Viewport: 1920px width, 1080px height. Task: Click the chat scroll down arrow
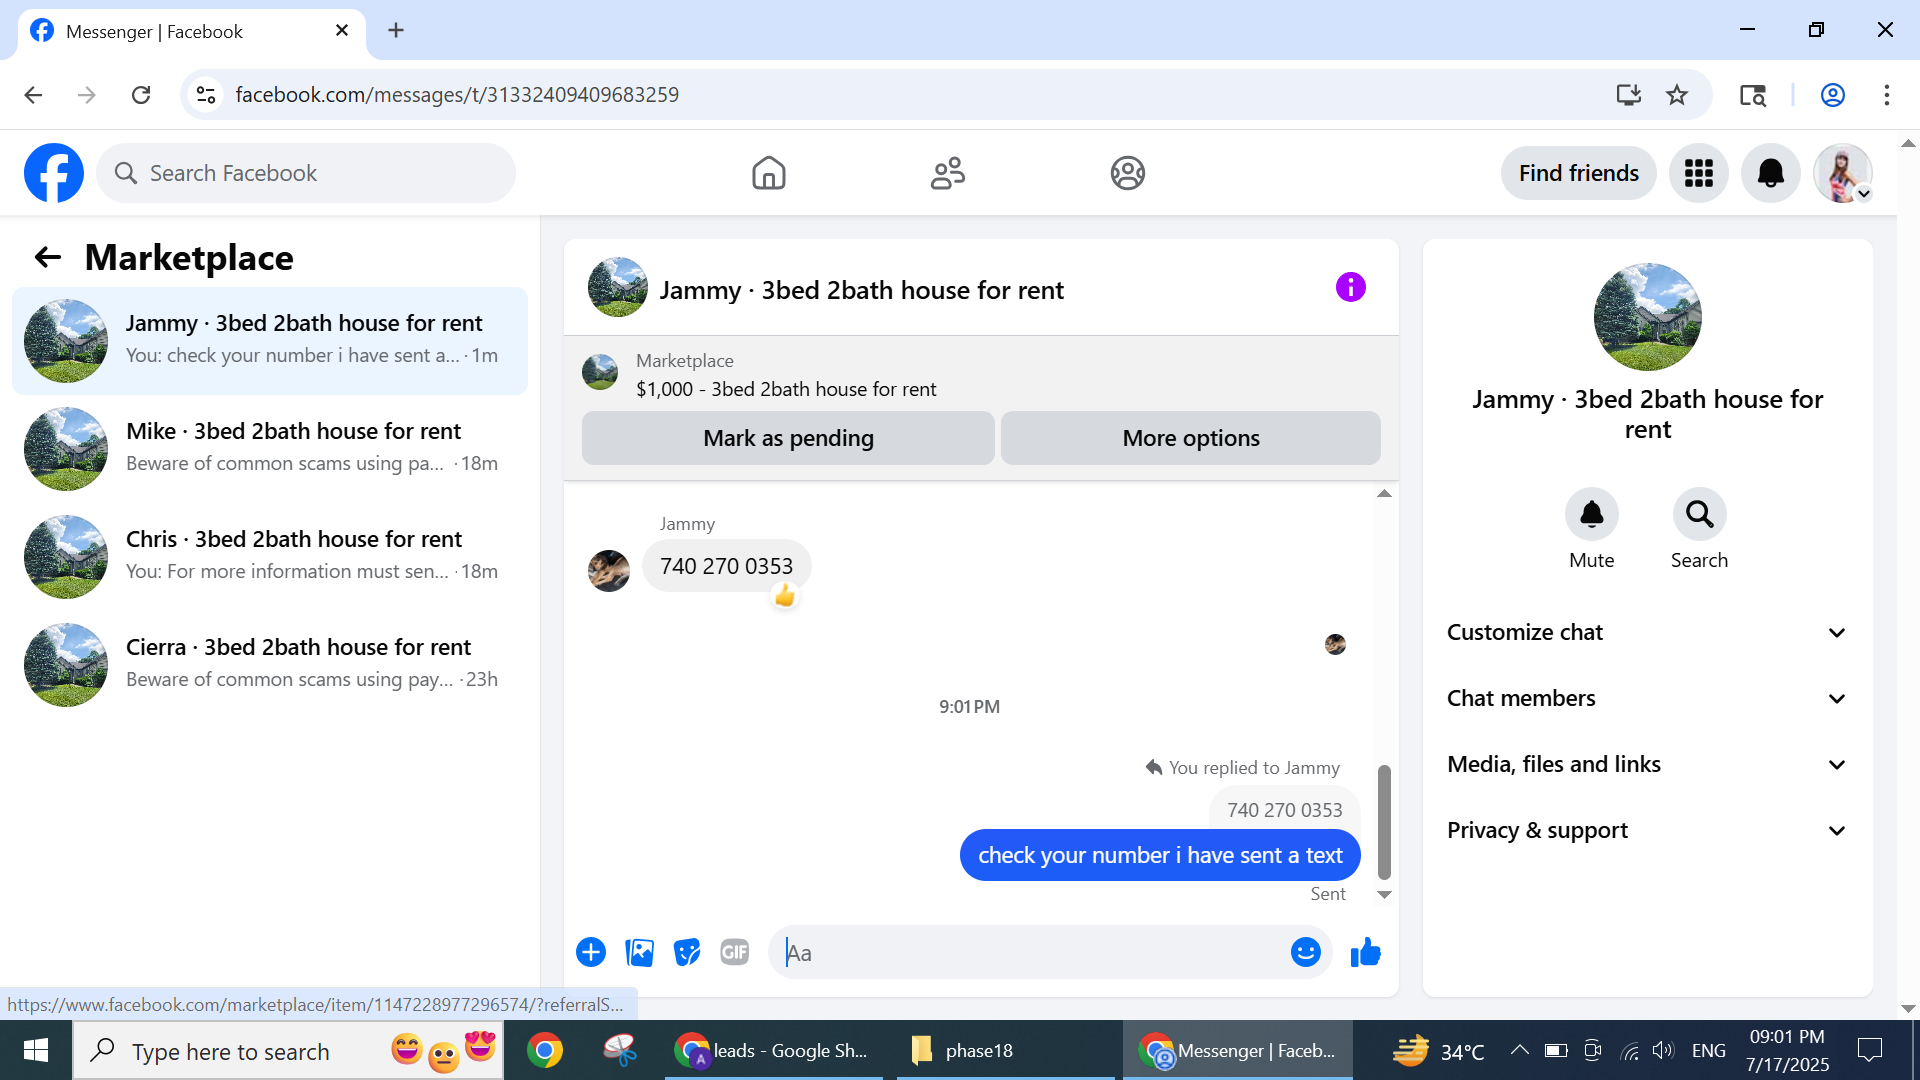pos(1384,895)
